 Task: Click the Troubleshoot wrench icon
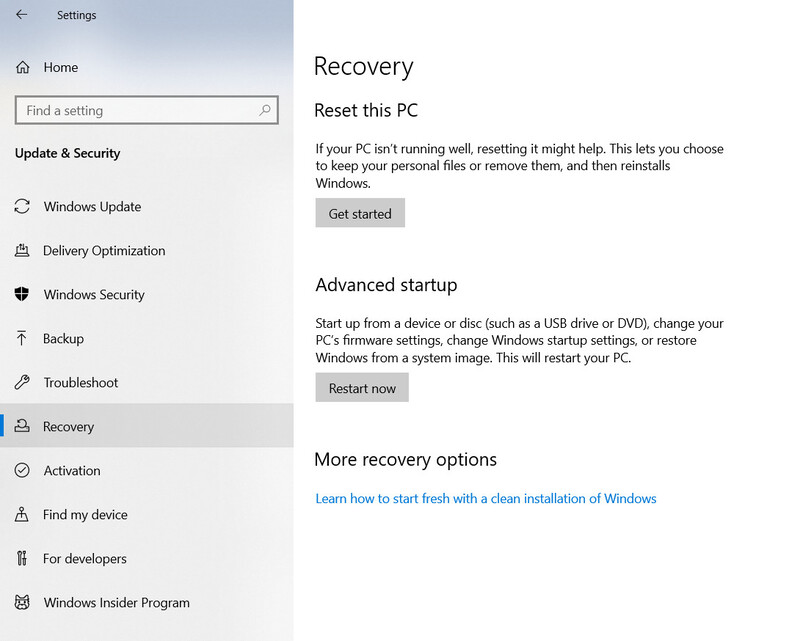(x=22, y=382)
